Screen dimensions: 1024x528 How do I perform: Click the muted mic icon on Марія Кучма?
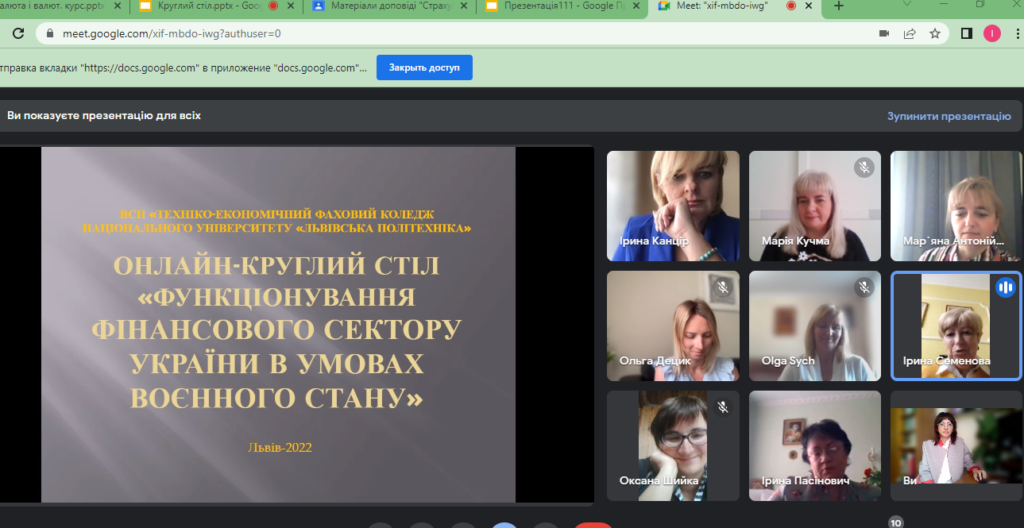click(864, 168)
